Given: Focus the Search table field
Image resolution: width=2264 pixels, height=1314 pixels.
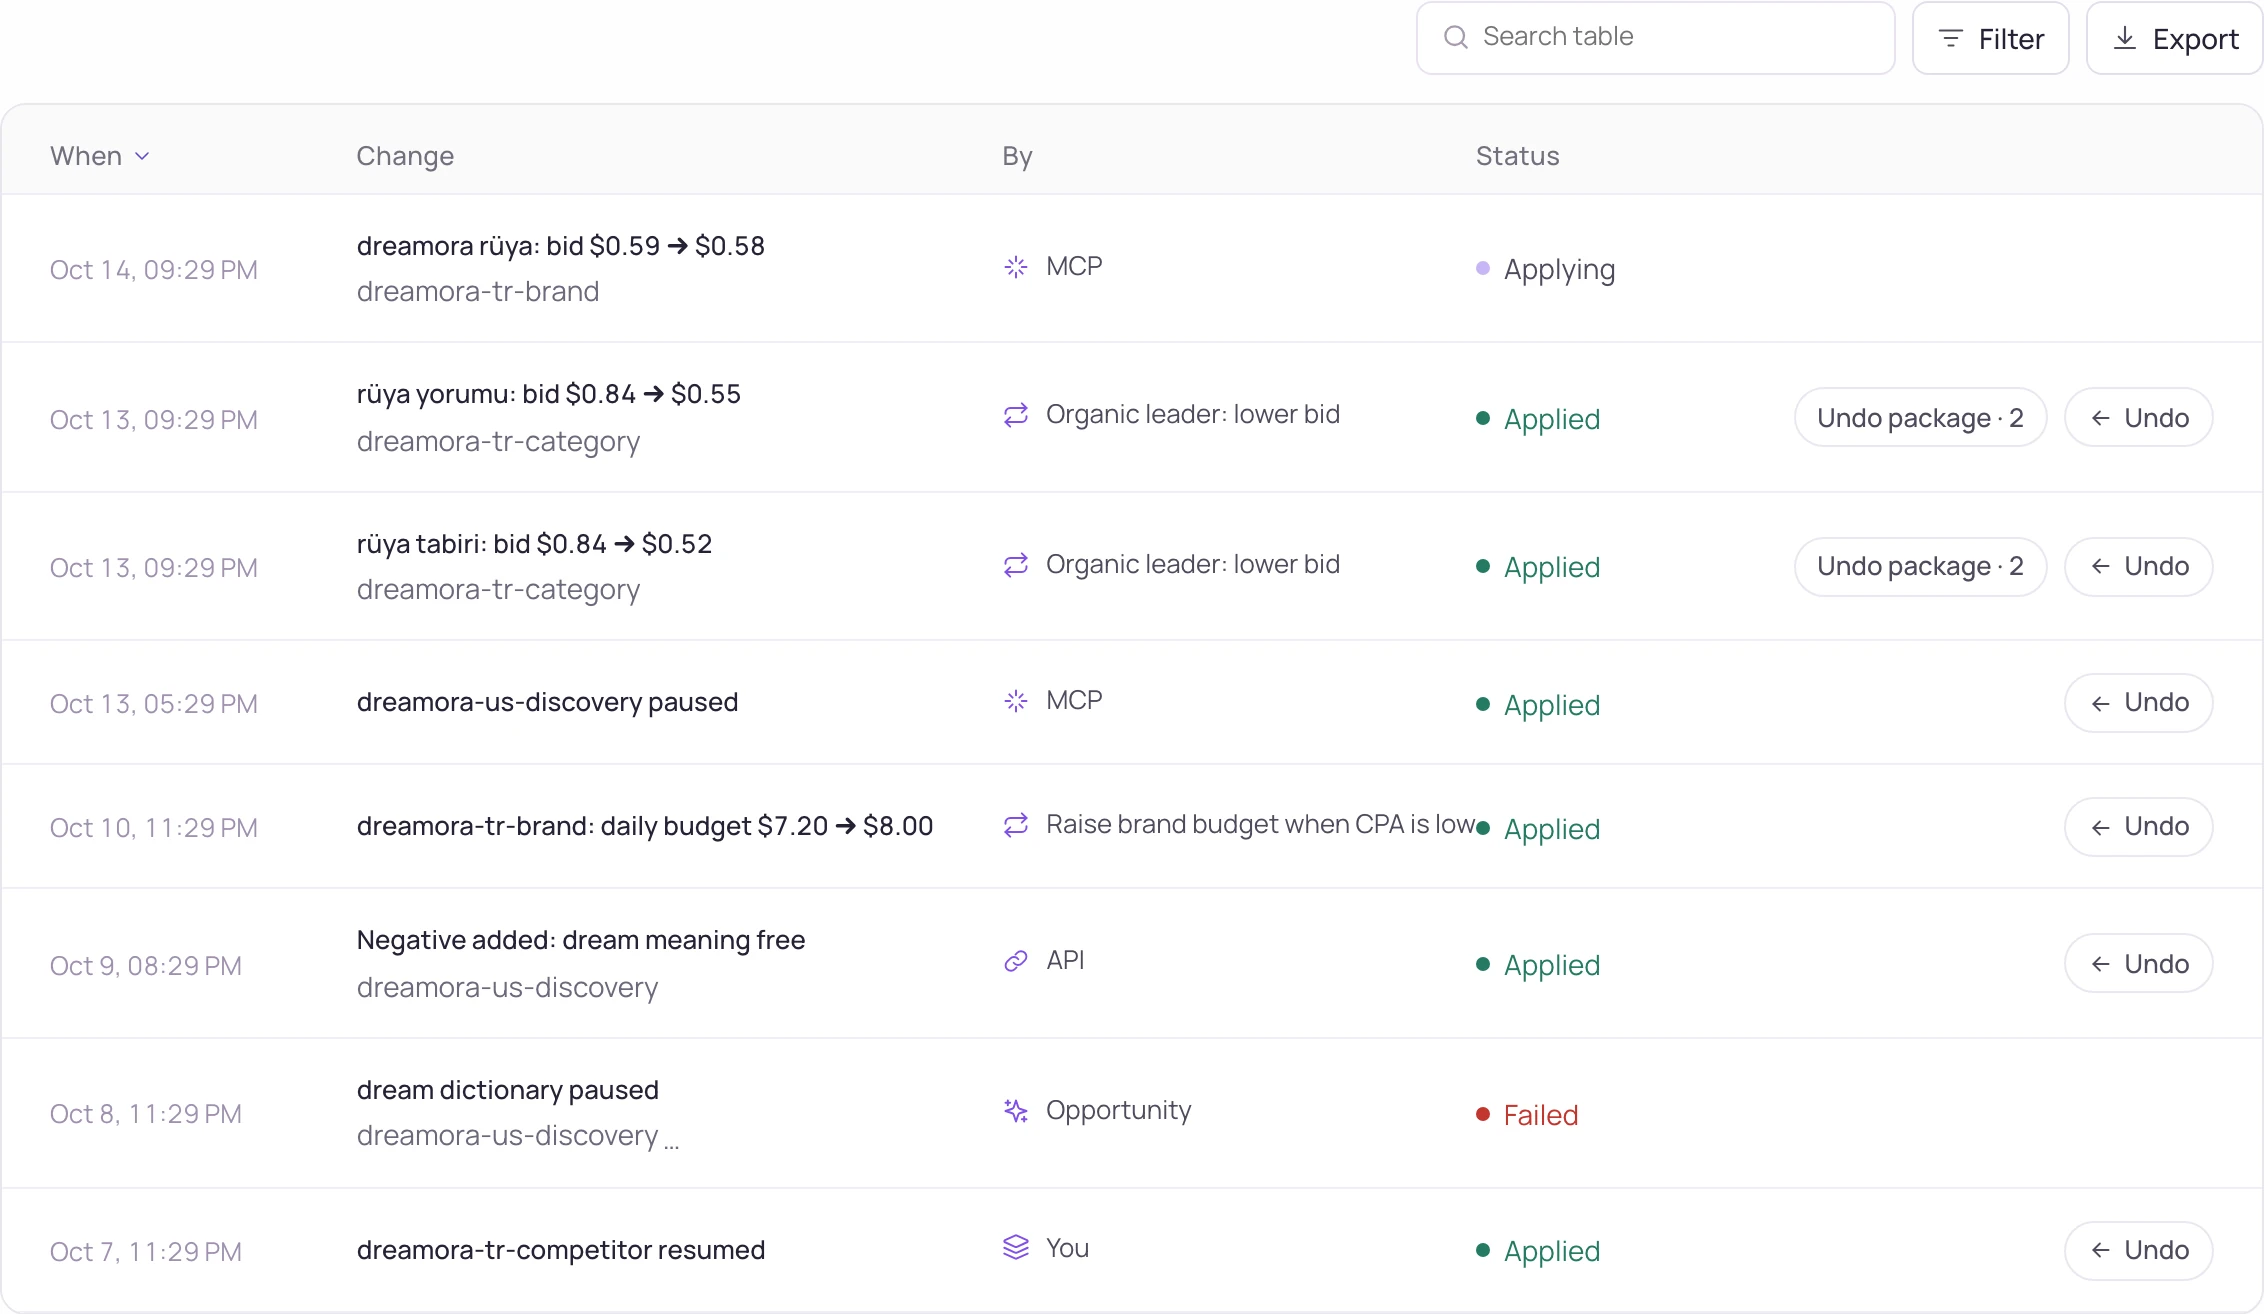Looking at the screenshot, I should click(1656, 38).
